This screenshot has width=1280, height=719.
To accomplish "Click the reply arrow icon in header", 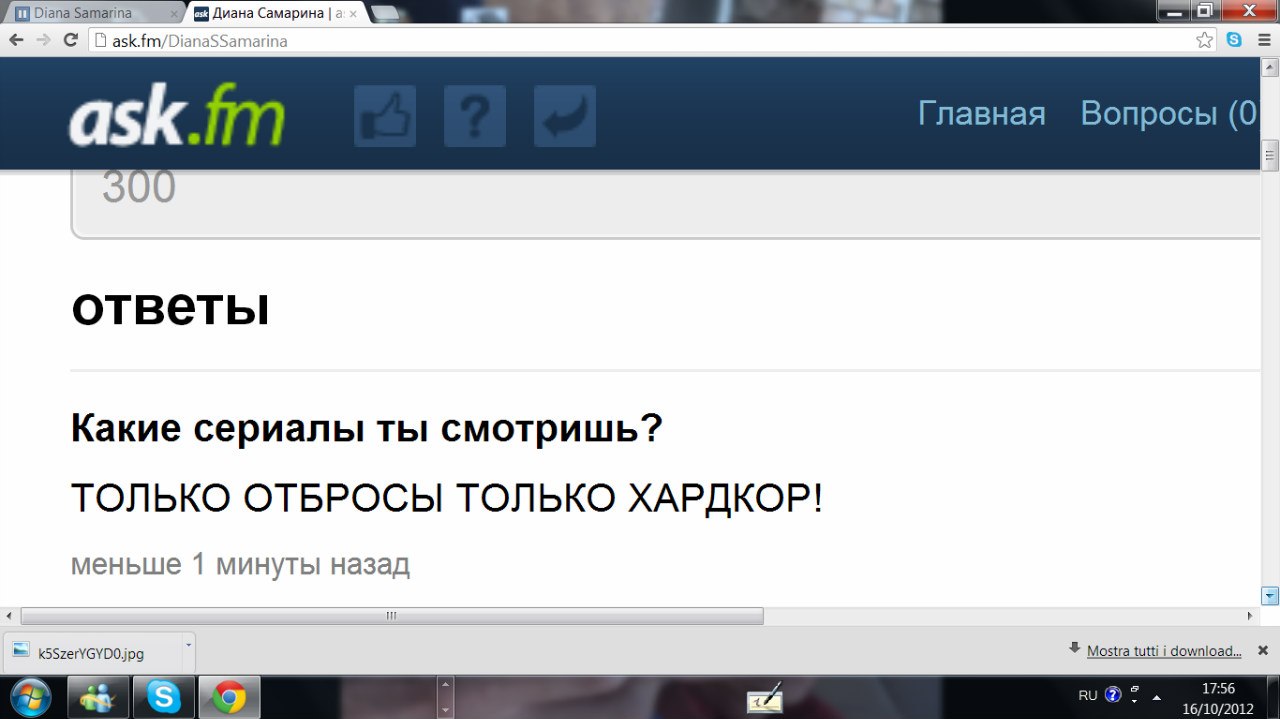I will coord(565,116).
